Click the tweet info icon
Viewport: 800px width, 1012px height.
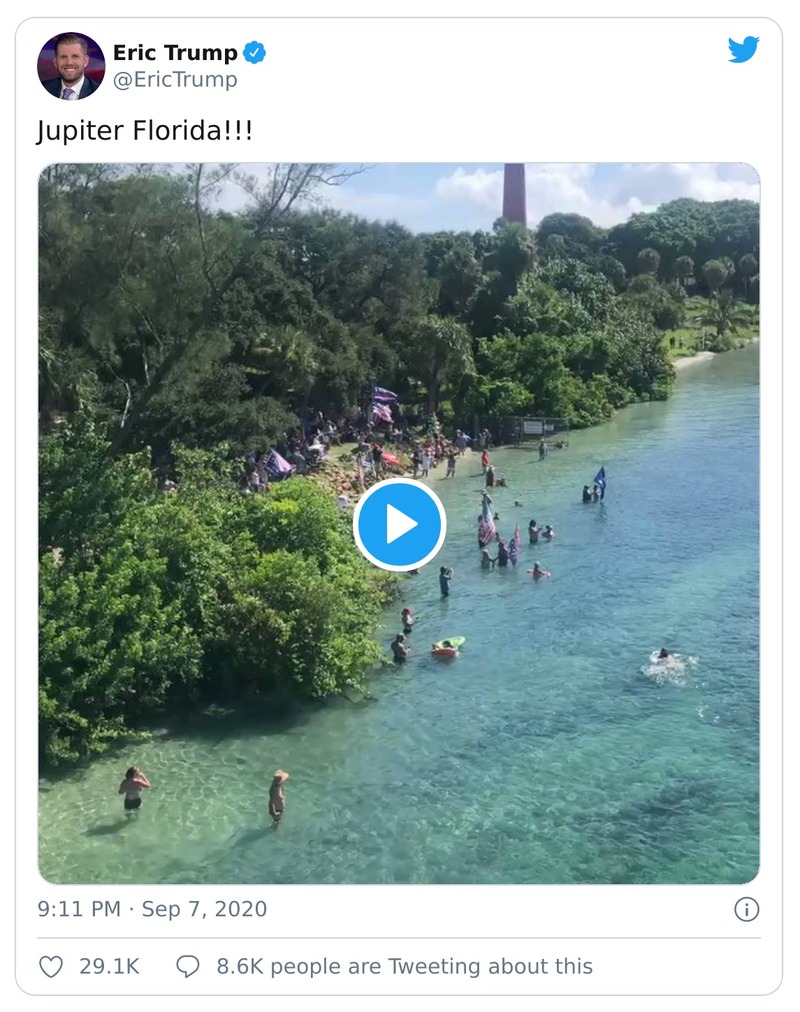746,909
